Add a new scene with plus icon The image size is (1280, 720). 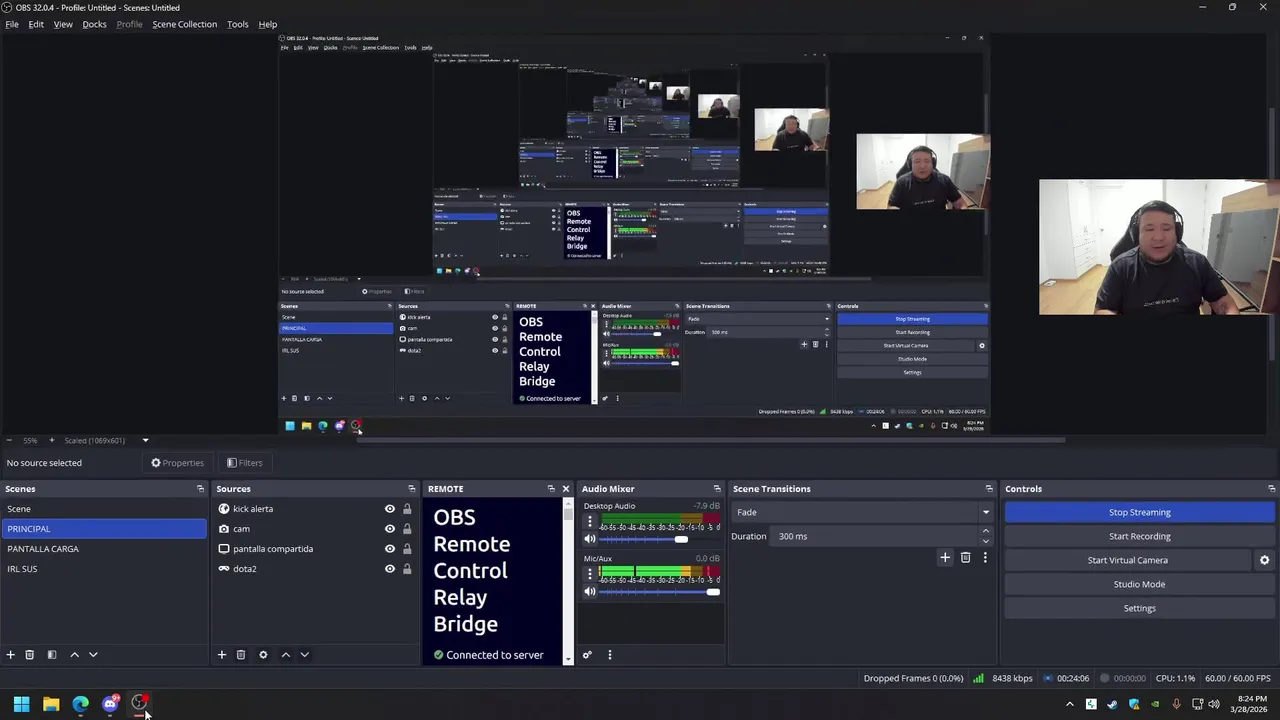[10, 655]
